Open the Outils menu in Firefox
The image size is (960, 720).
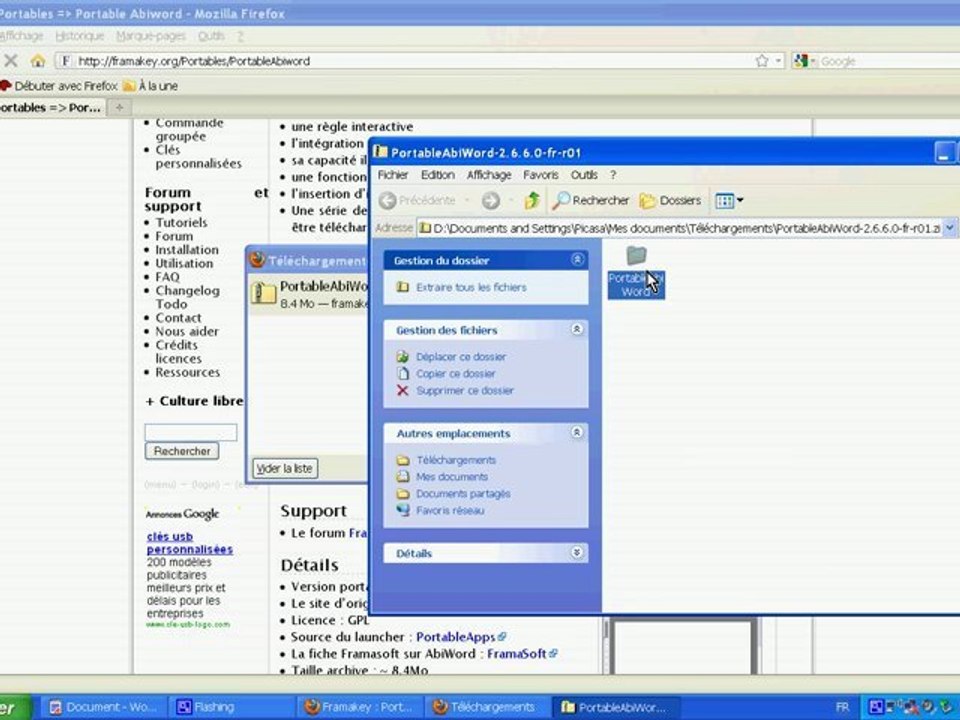point(211,36)
